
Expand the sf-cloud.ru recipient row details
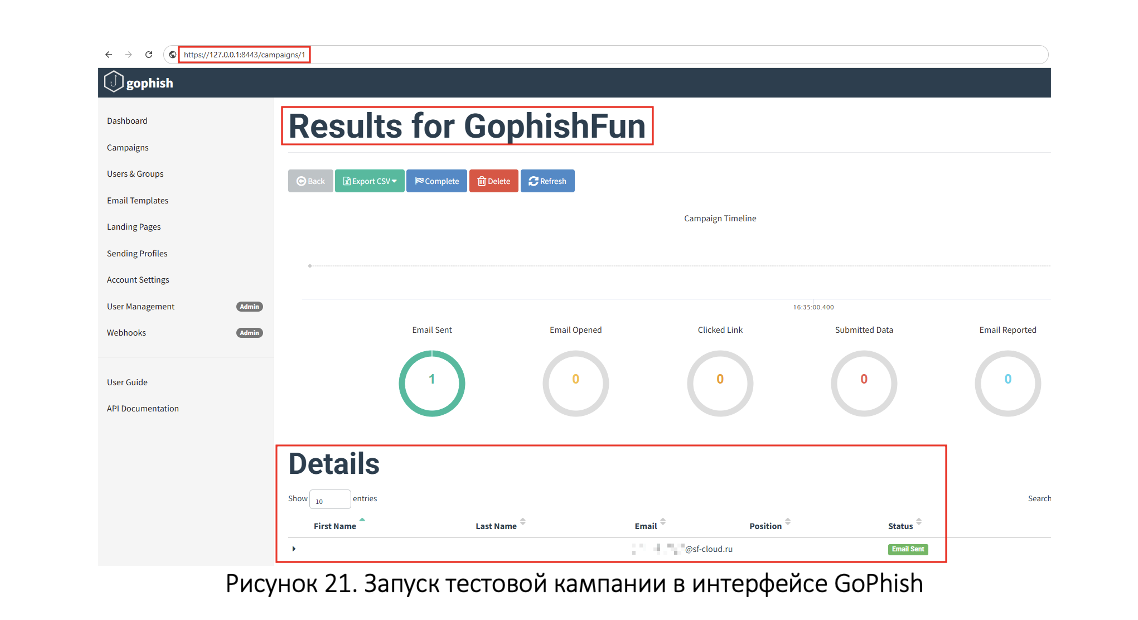[x=294, y=549]
